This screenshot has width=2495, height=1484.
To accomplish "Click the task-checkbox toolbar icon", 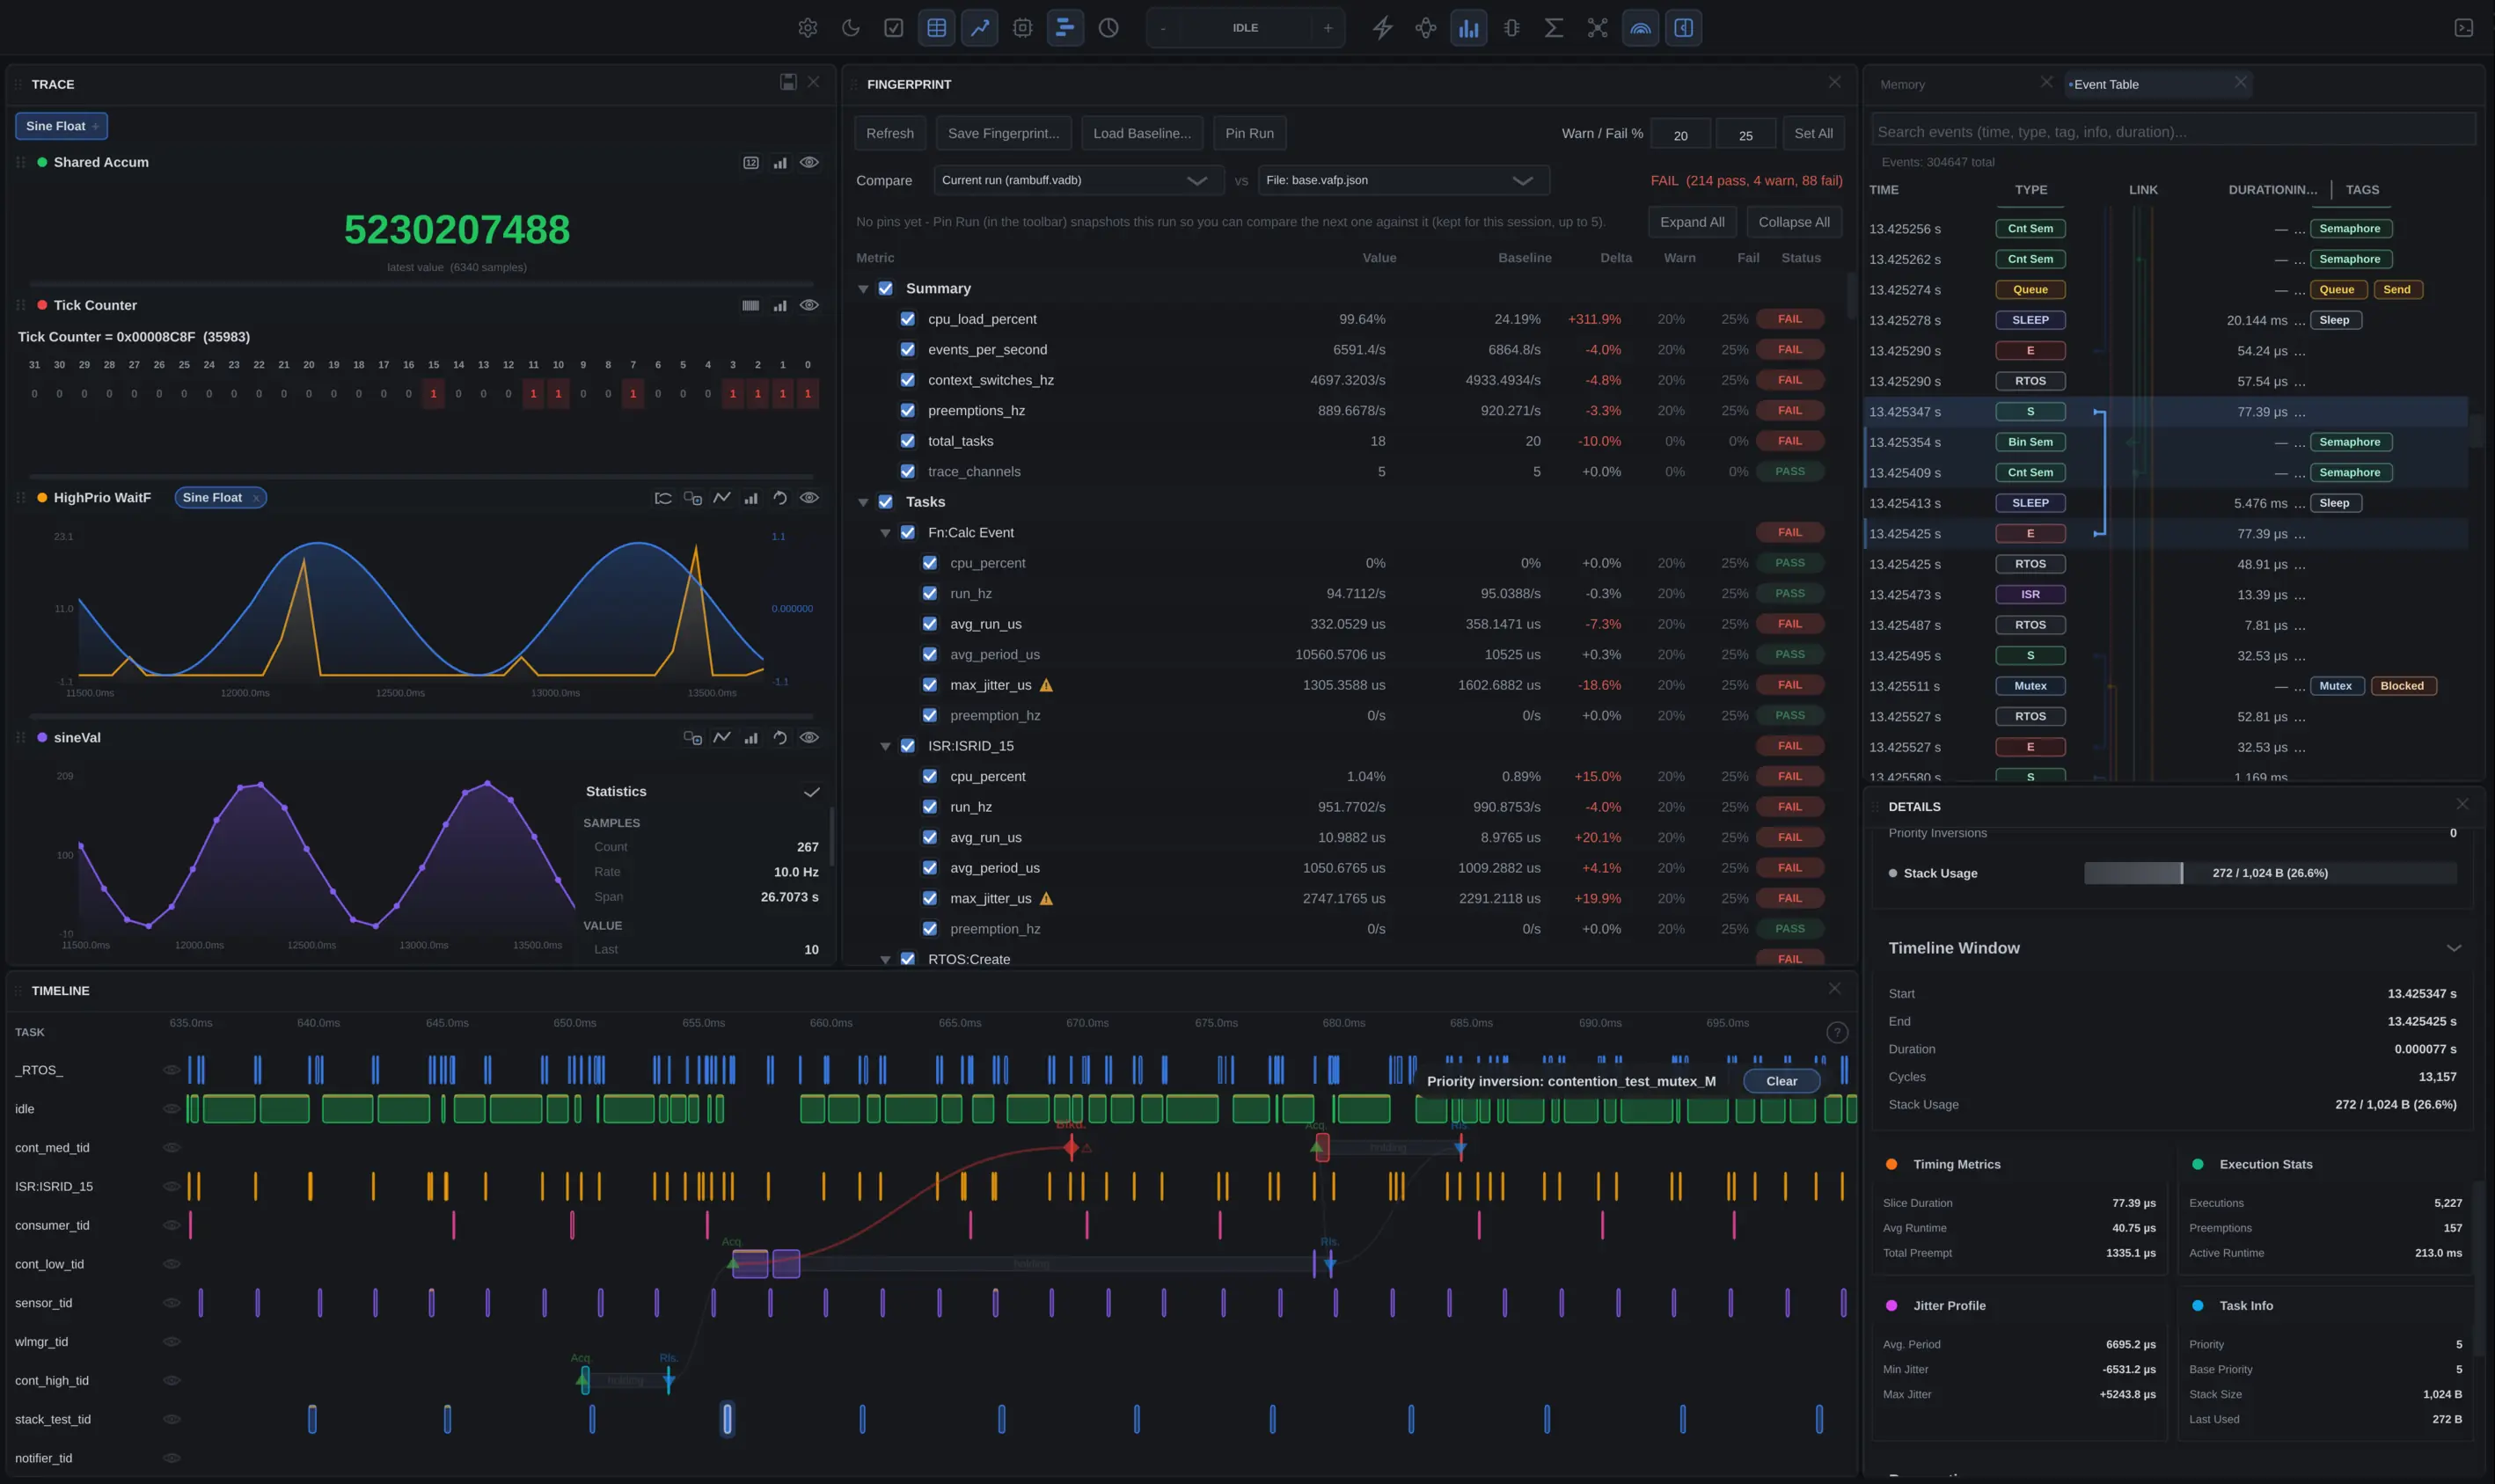I will (894, 28).
